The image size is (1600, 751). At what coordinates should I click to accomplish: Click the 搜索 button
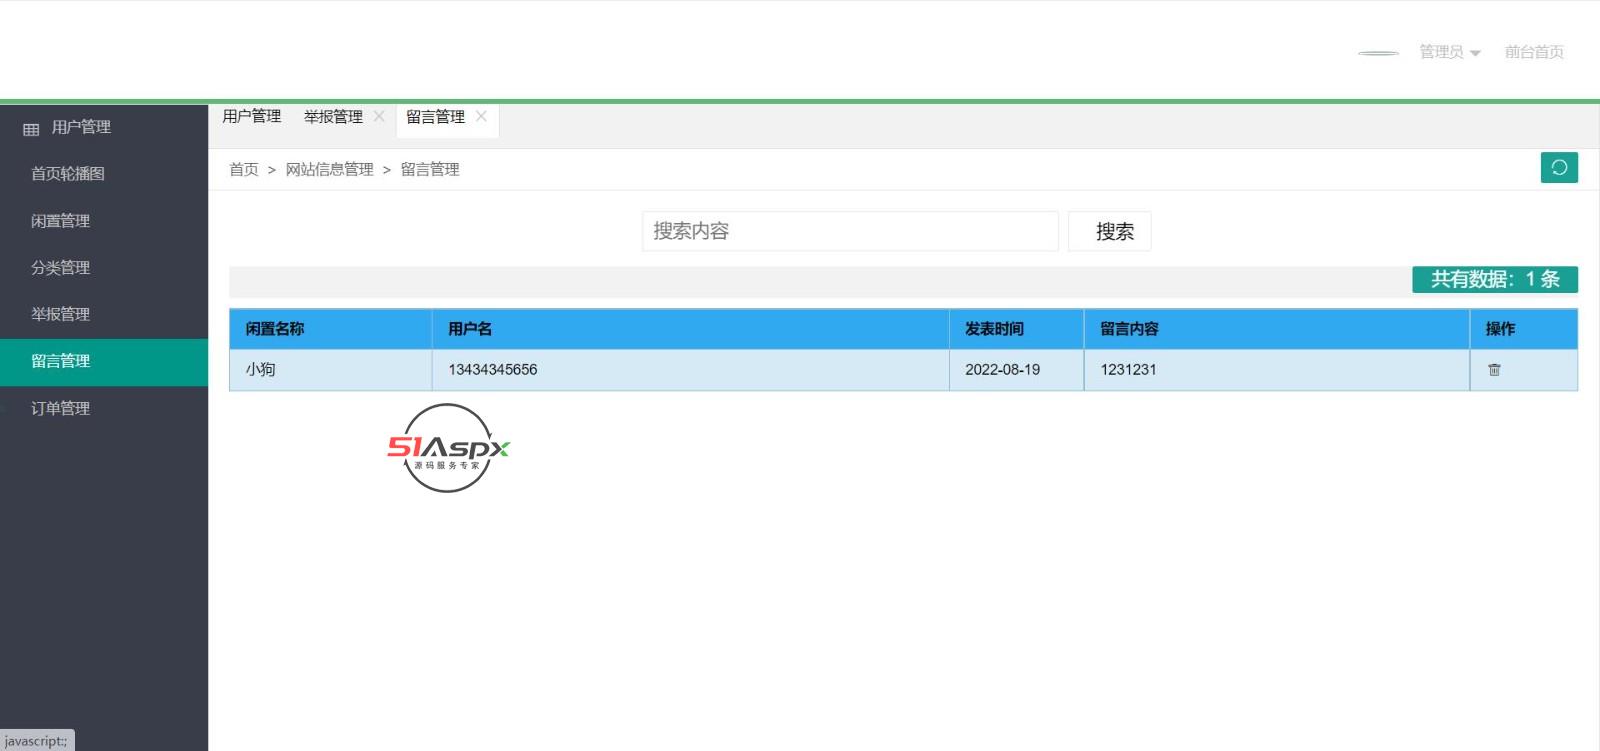pyautogui.click(x=1110, y=231)
